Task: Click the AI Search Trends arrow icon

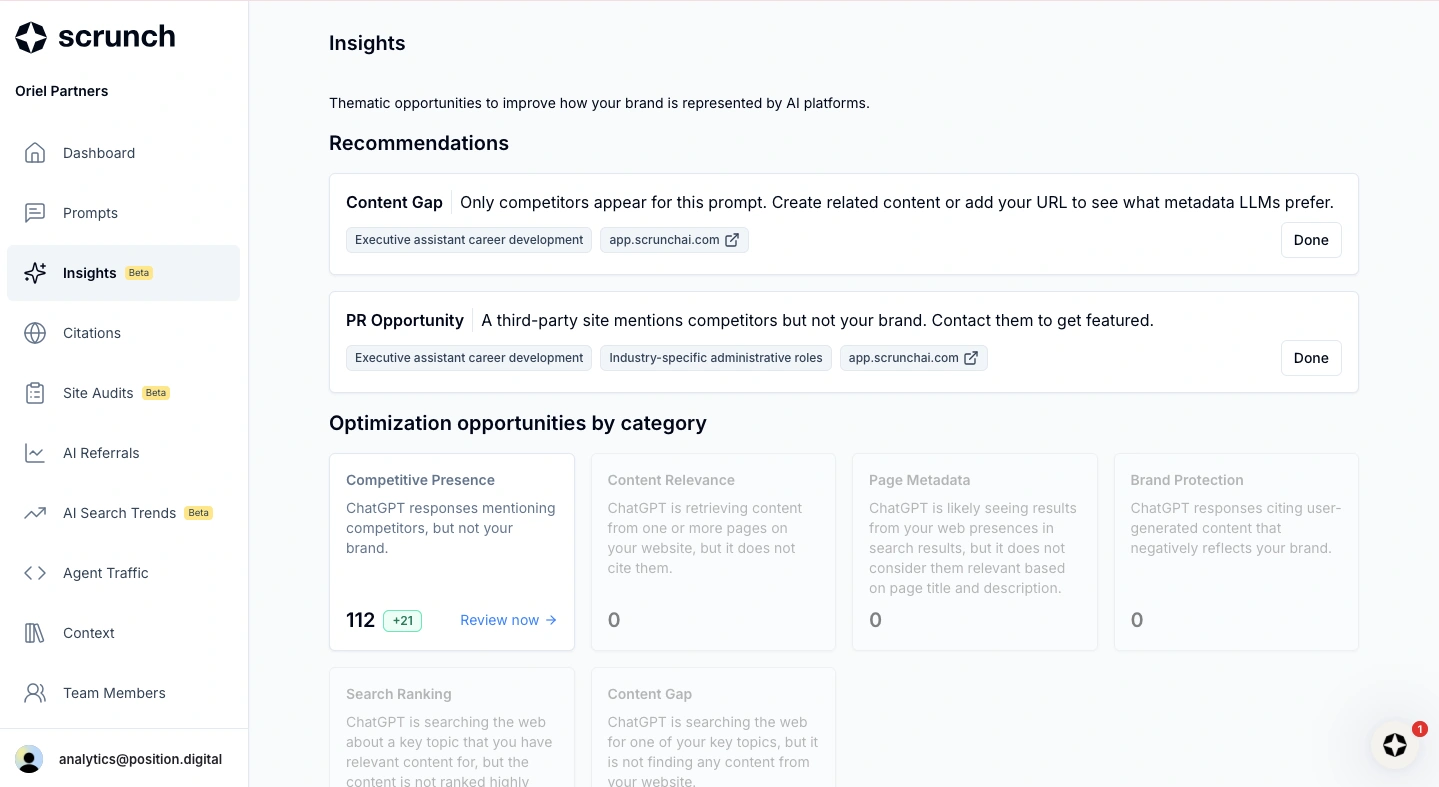Action: [35, 513]
